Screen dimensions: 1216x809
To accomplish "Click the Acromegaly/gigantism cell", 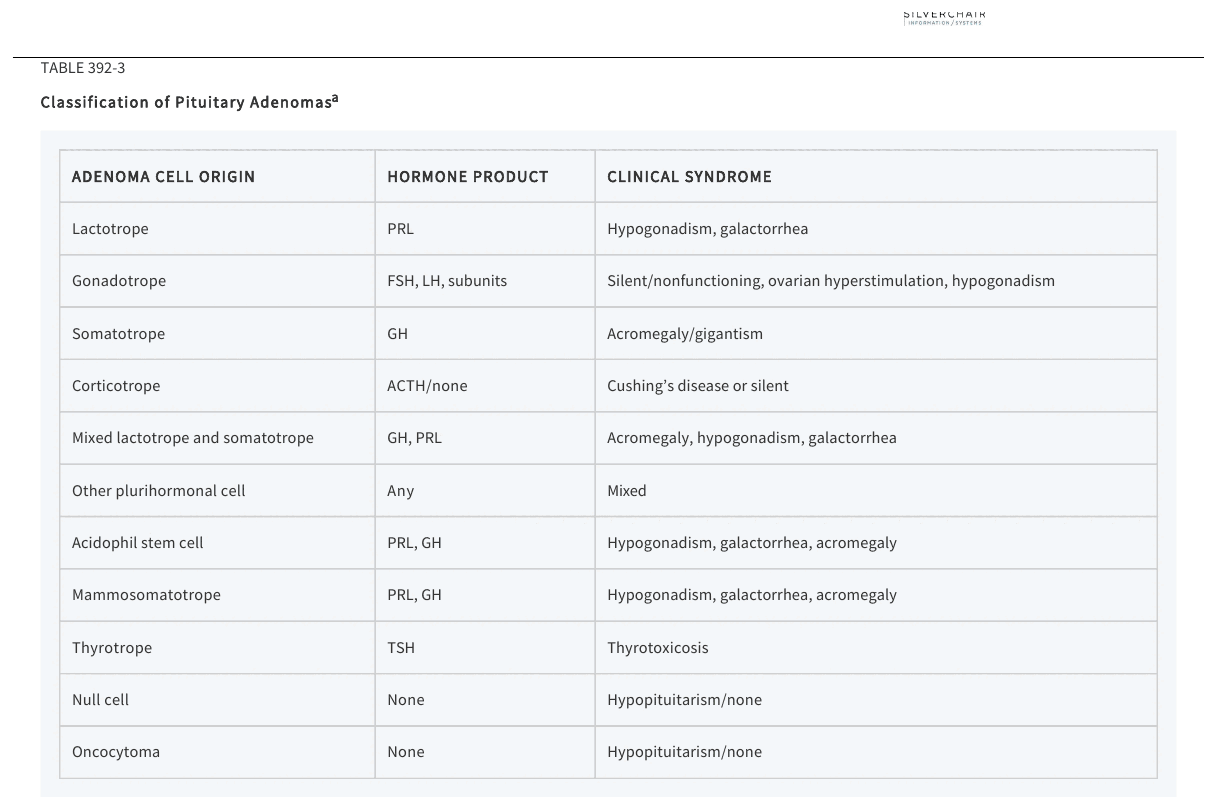I will [876, 334].
